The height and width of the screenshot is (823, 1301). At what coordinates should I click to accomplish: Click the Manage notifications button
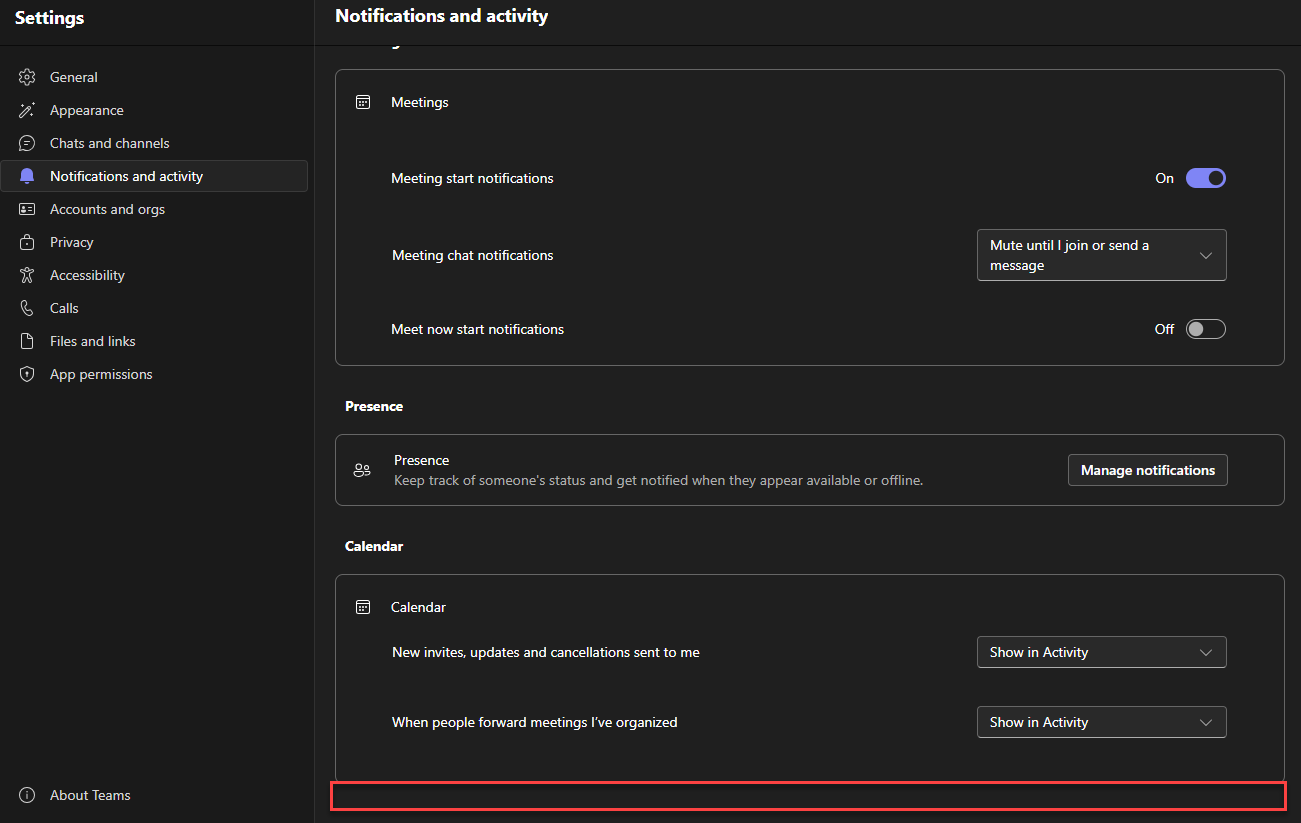coord(1147,469)
